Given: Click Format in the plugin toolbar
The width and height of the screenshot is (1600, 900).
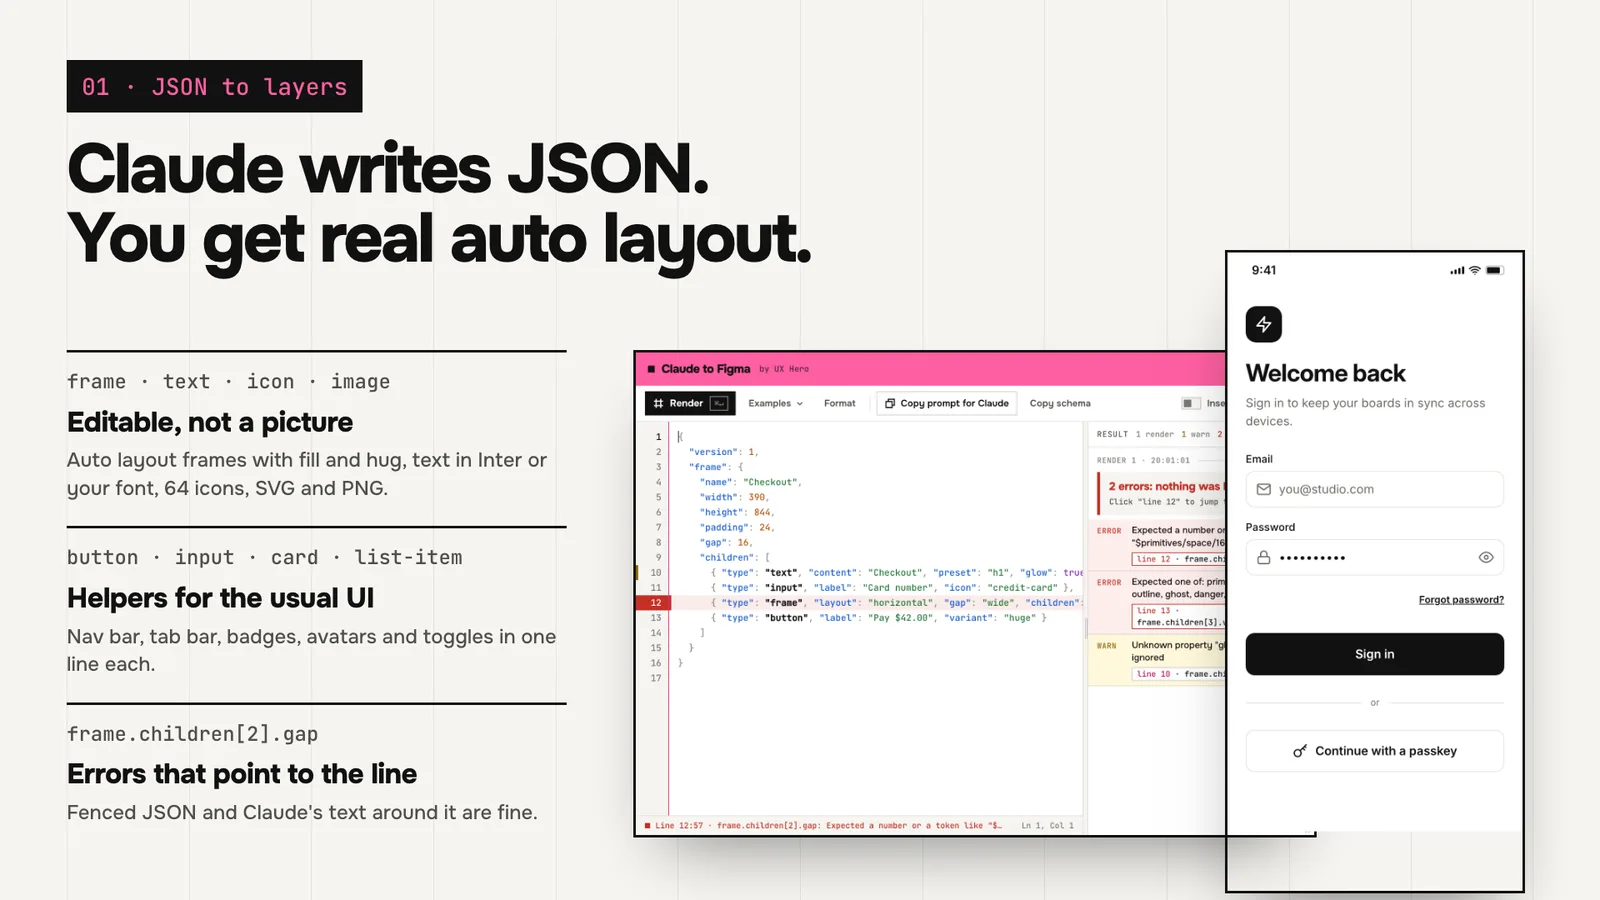Looking at the screenshot, I should (840, 403).
